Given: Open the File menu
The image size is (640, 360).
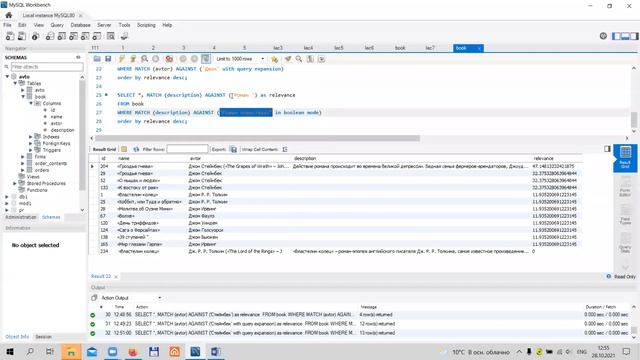Looking at the screenshot, I should point(7,25).
